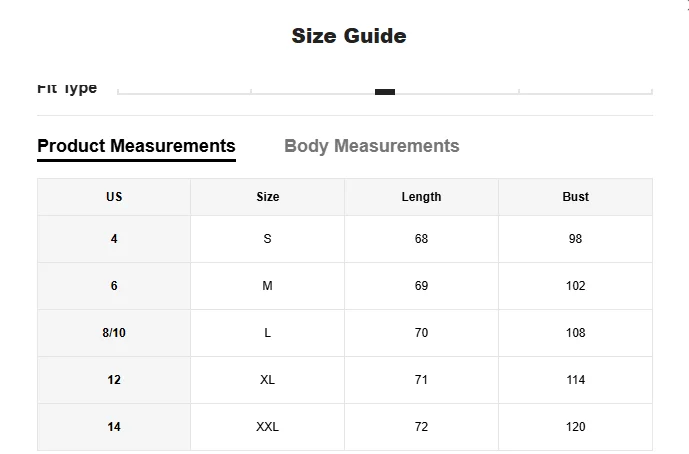This screenshot has height=454, width=689.
Task: Select US size 4 row
Action: (114, 239)
